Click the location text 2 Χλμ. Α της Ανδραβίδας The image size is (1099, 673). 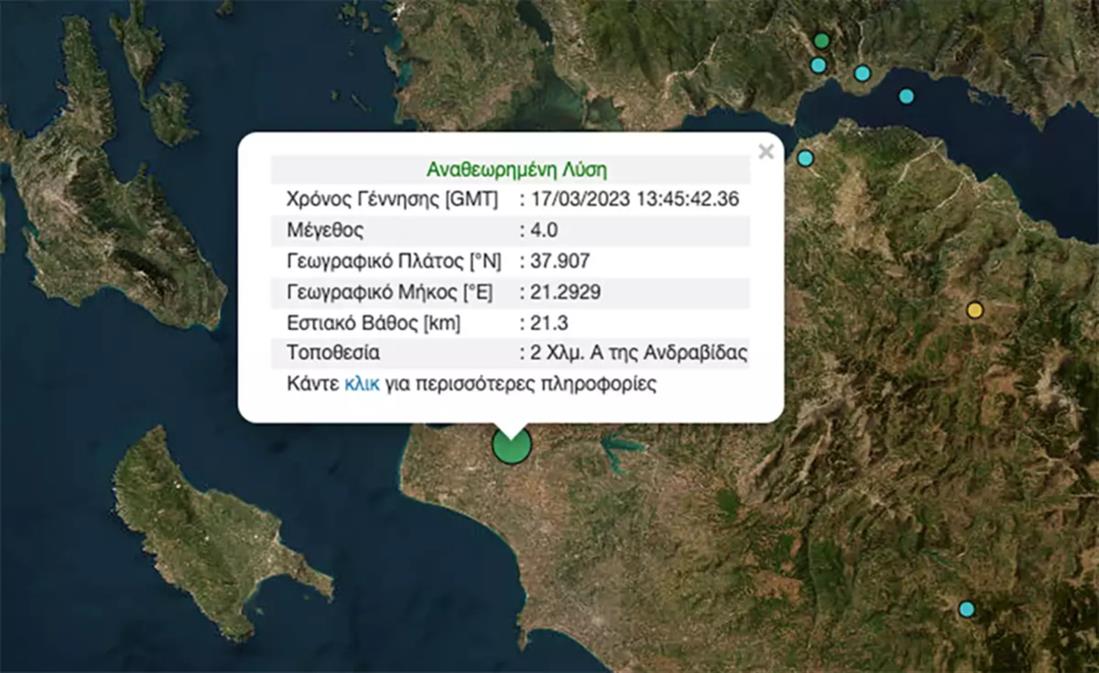click(x=640, y=353)
